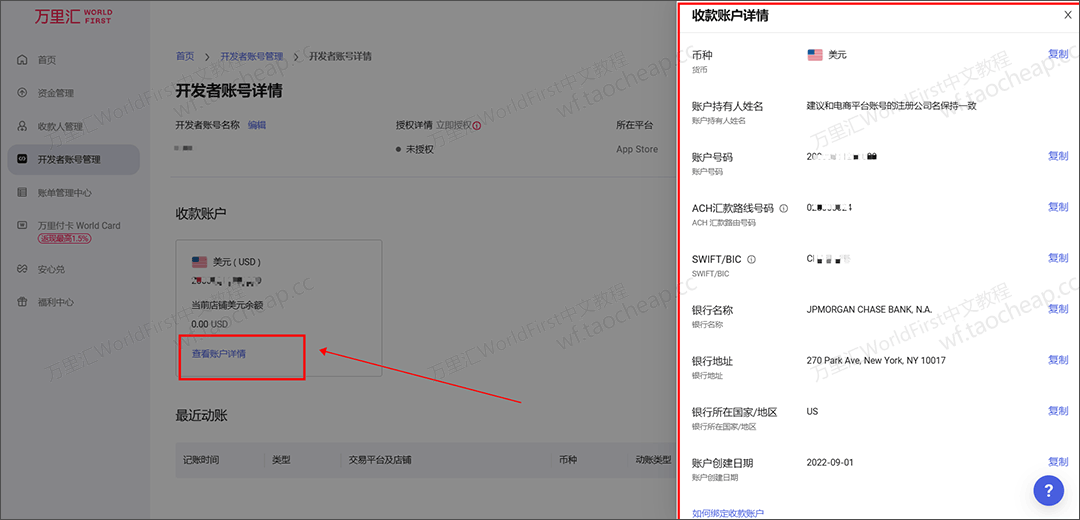Screen dimensions: 1080x520
Task: Click the 返现最高1.5% badge
Action: [x=65, y=238]
